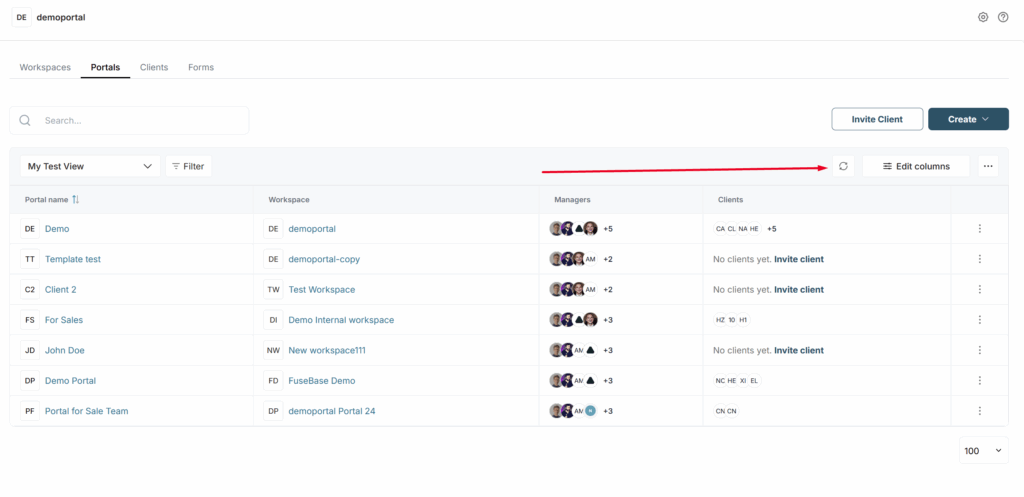Expand the Create dropdown button

[x=968, y=119]
